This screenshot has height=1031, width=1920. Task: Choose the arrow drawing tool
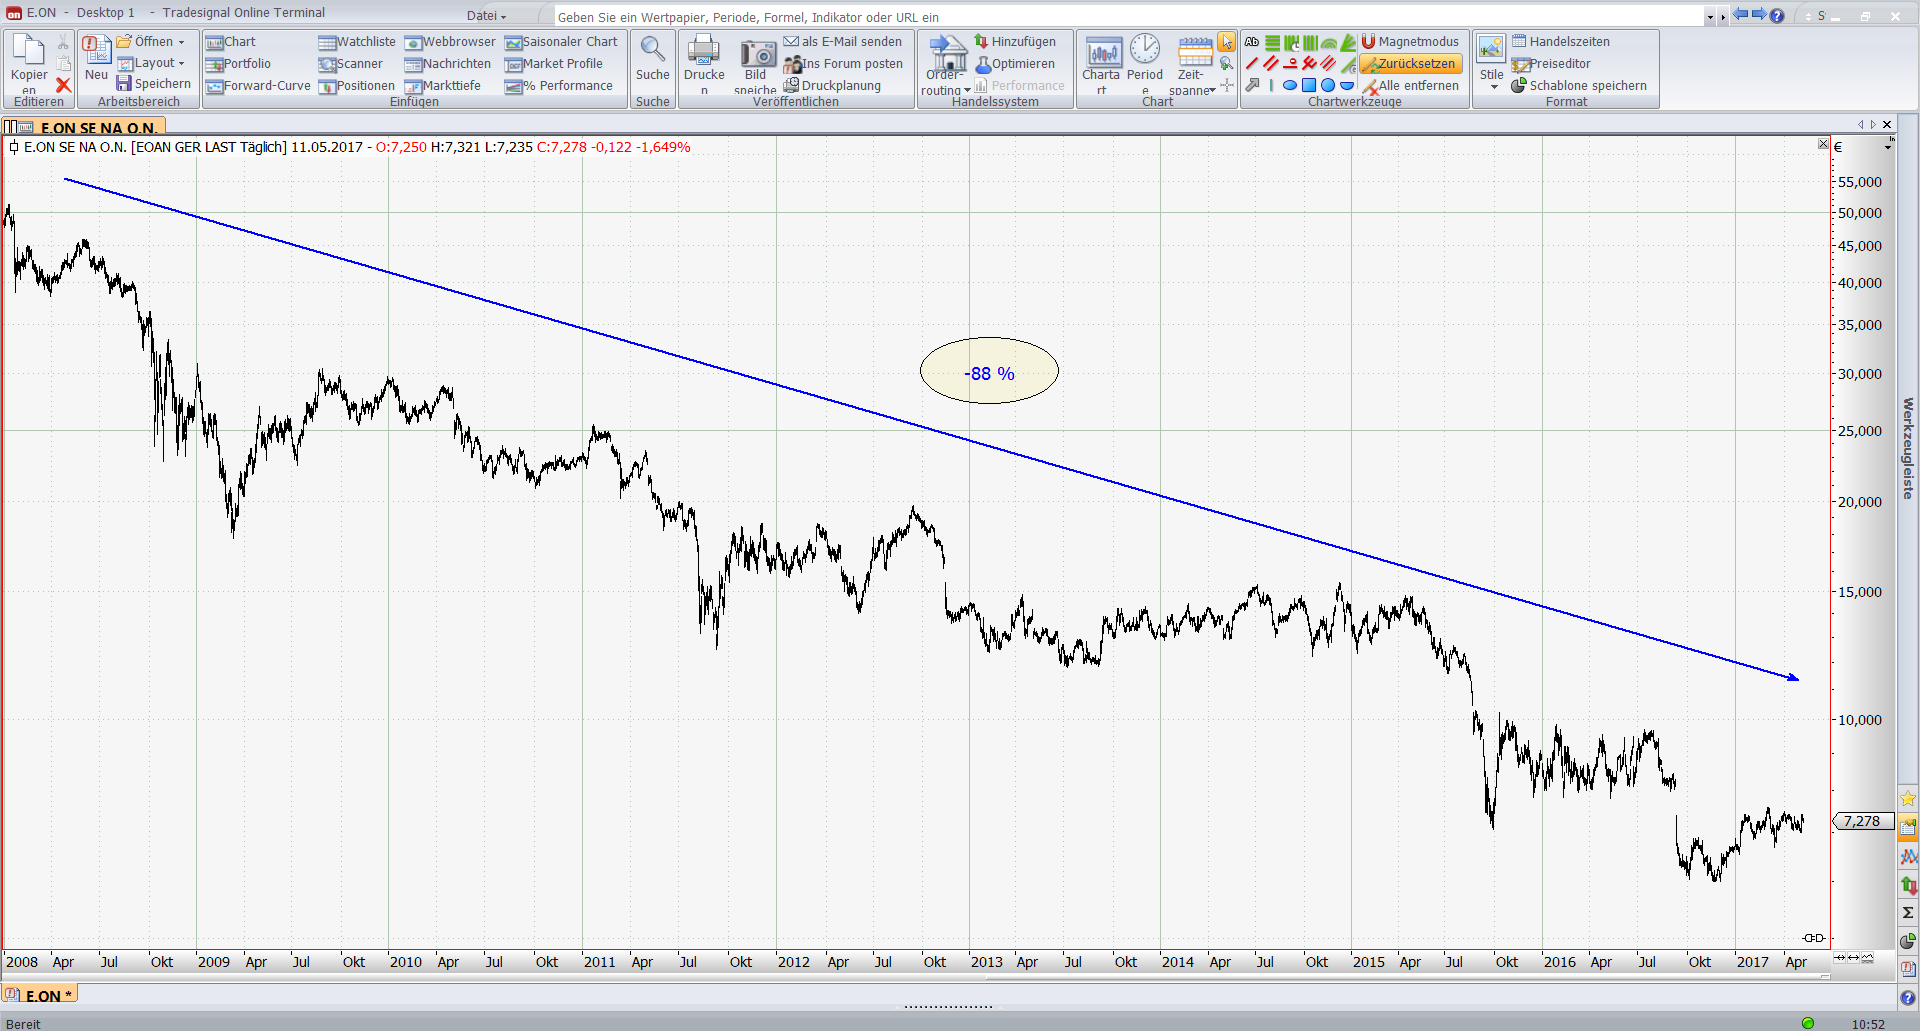(x=1252, y=86)
